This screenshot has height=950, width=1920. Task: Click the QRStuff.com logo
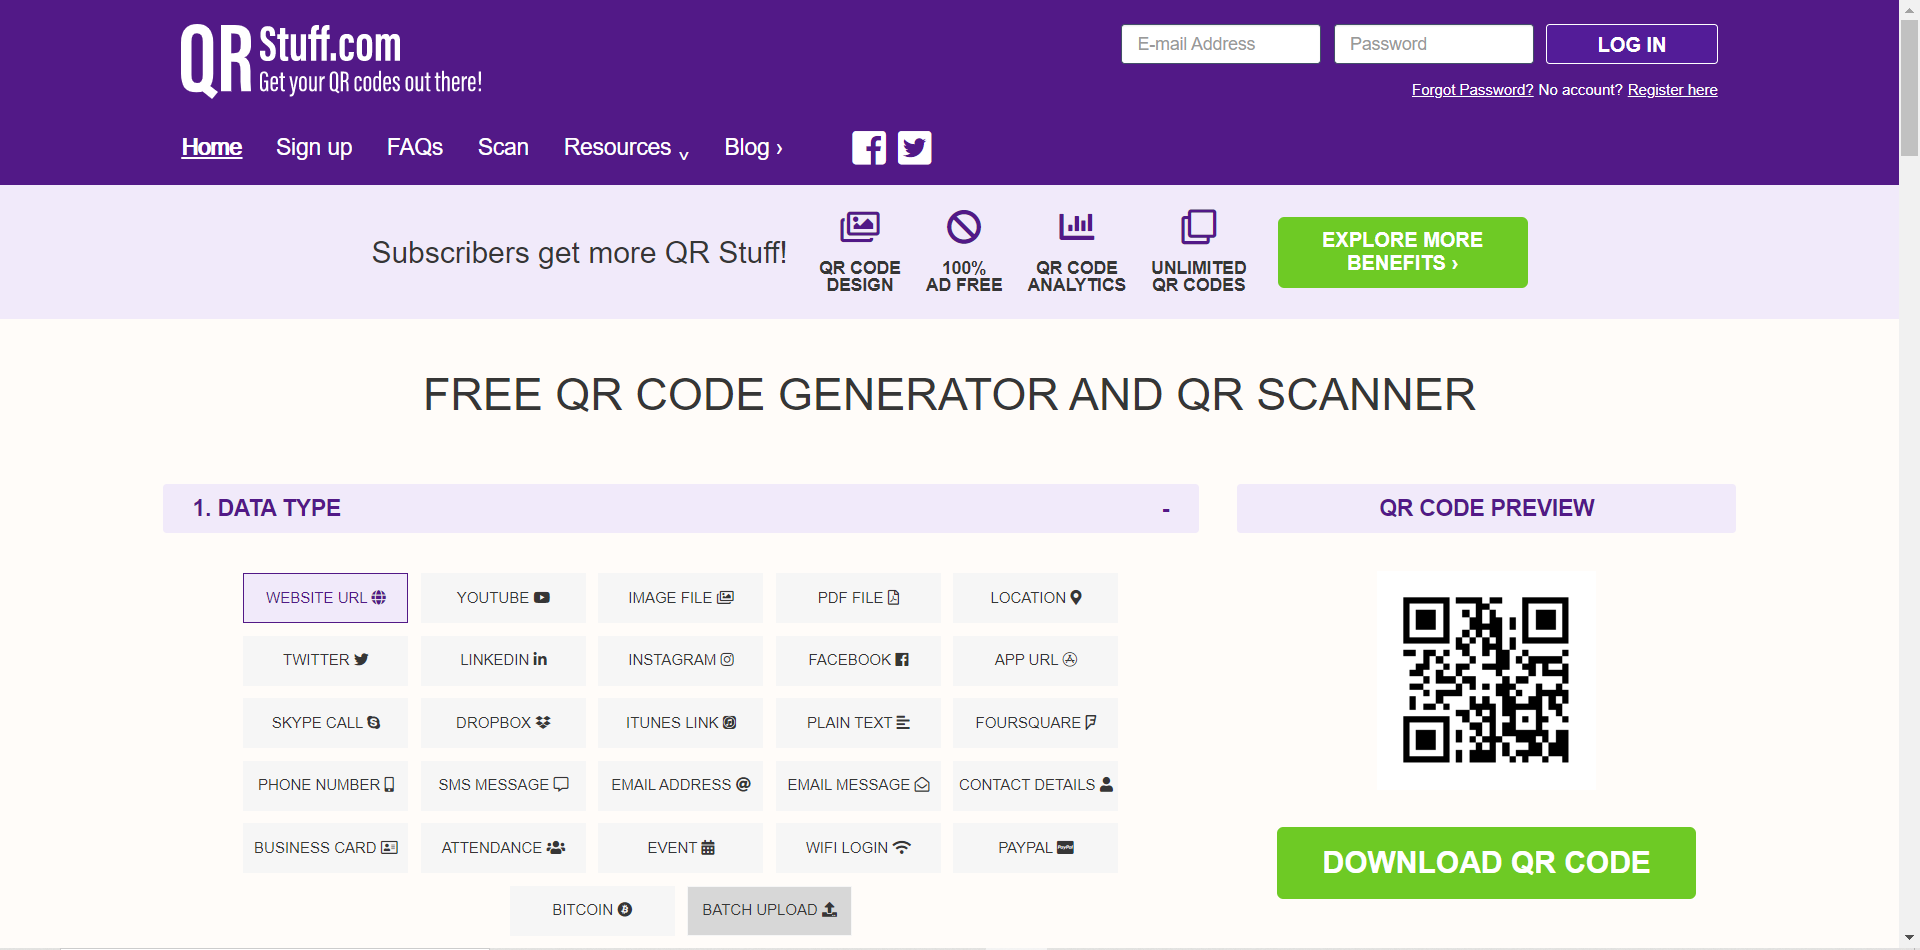pyautogui.click(x=331, y=61)
